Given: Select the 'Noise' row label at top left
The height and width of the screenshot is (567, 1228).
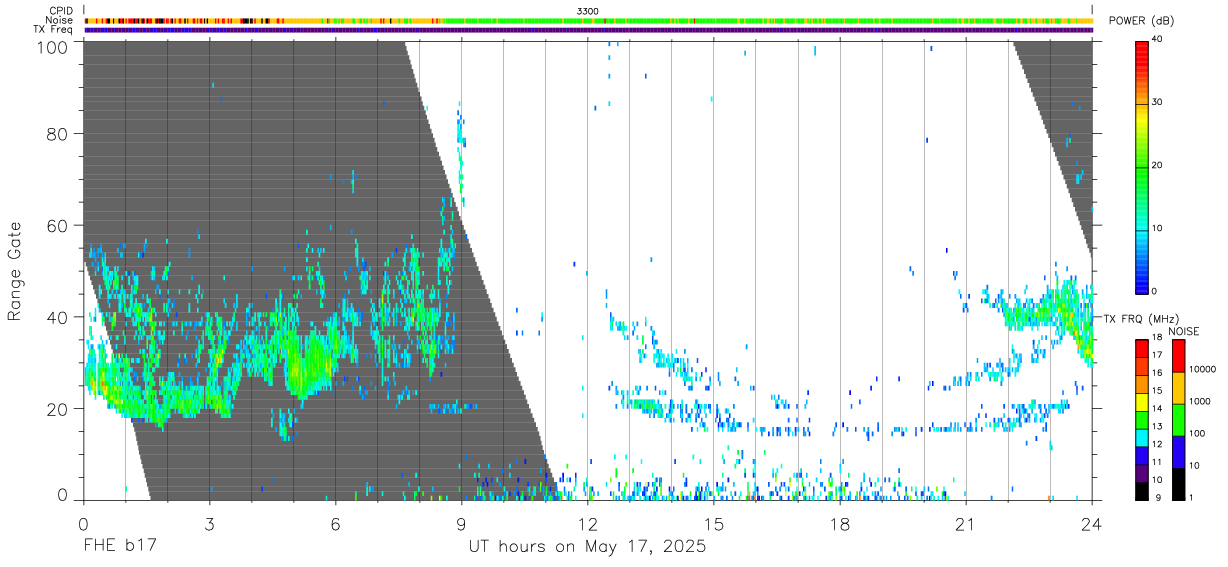Looking at the screenshot, I should click(59, 20).
